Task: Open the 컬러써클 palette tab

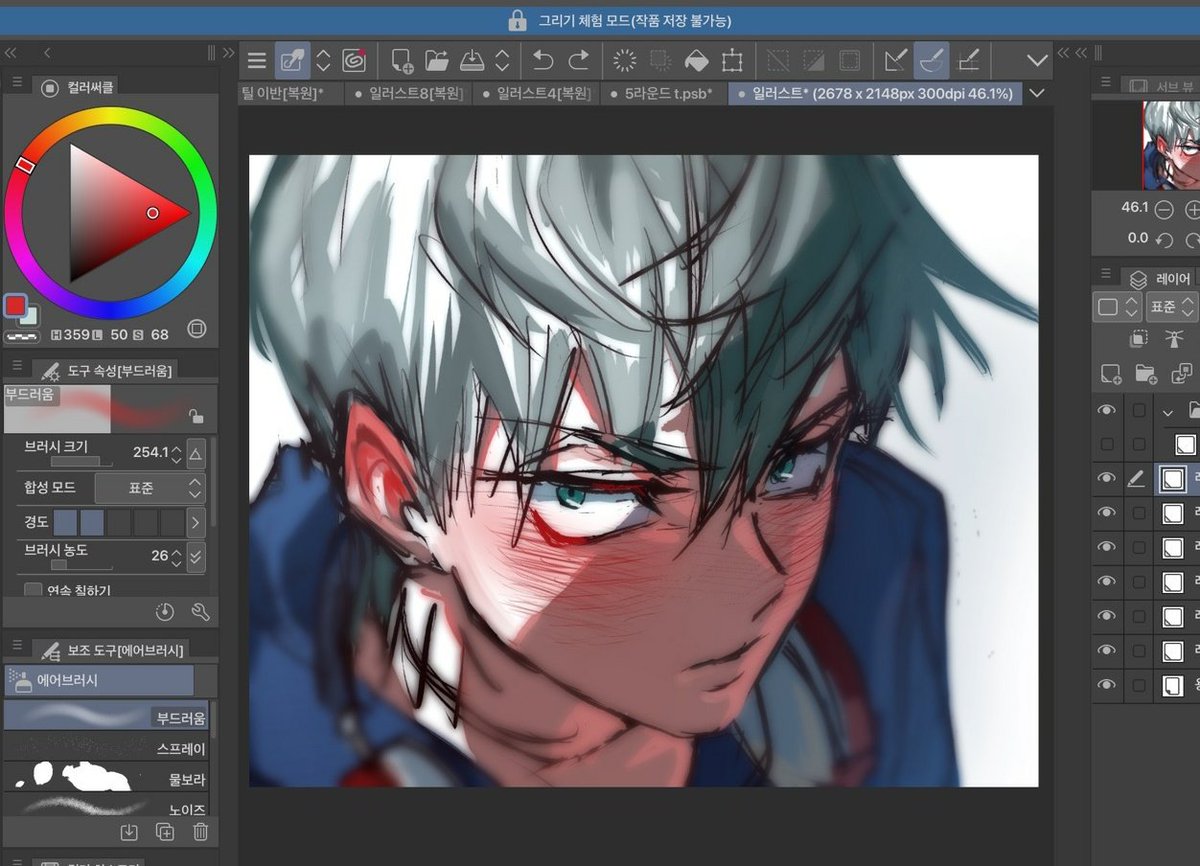Action: click(x=78, y=88)
